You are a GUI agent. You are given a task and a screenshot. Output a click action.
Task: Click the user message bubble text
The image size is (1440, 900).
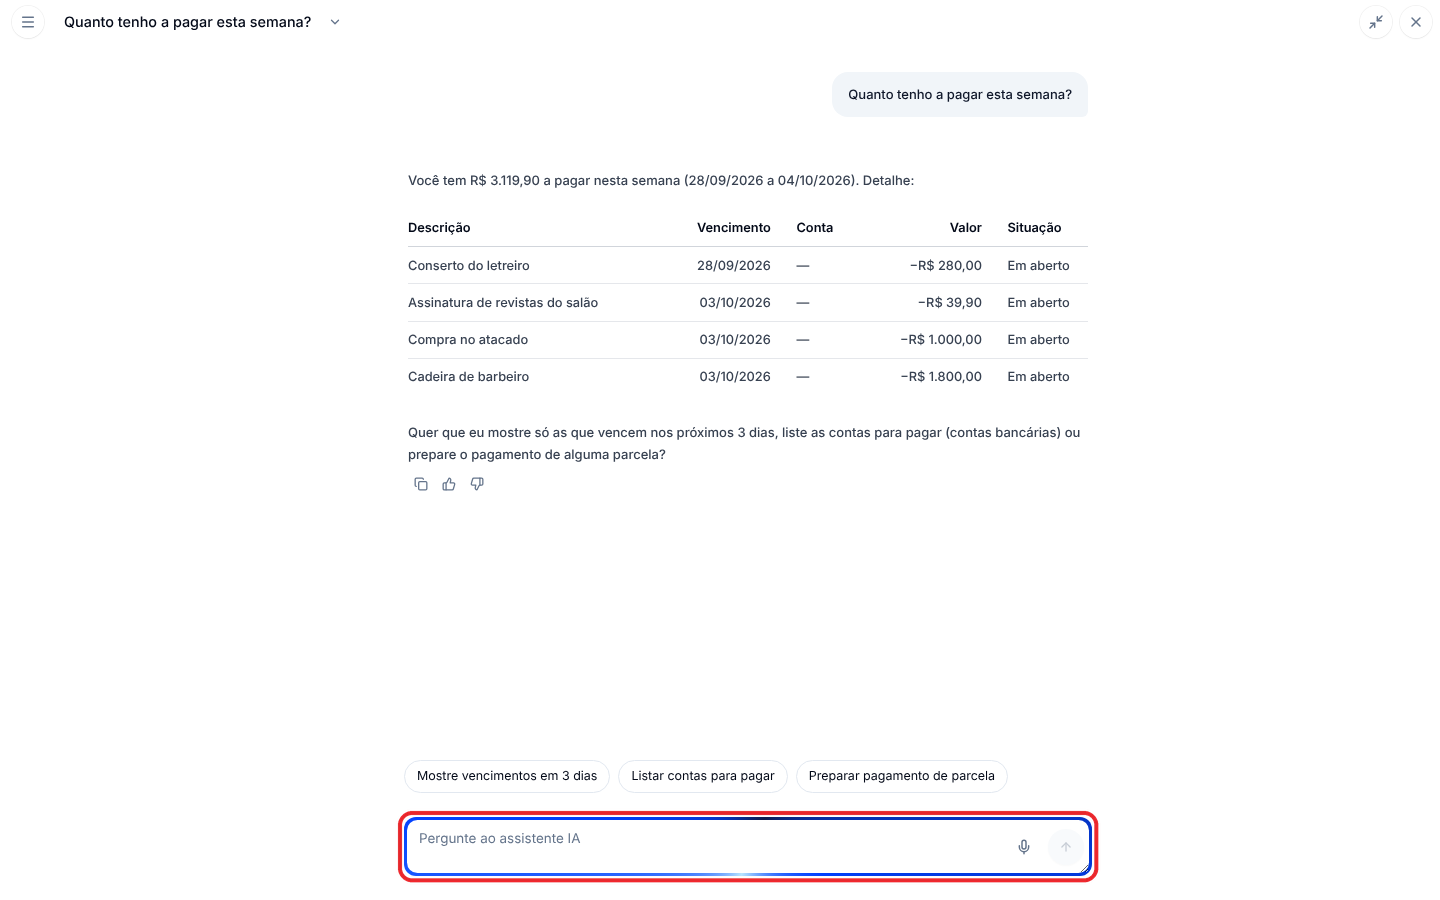(960, 95)
